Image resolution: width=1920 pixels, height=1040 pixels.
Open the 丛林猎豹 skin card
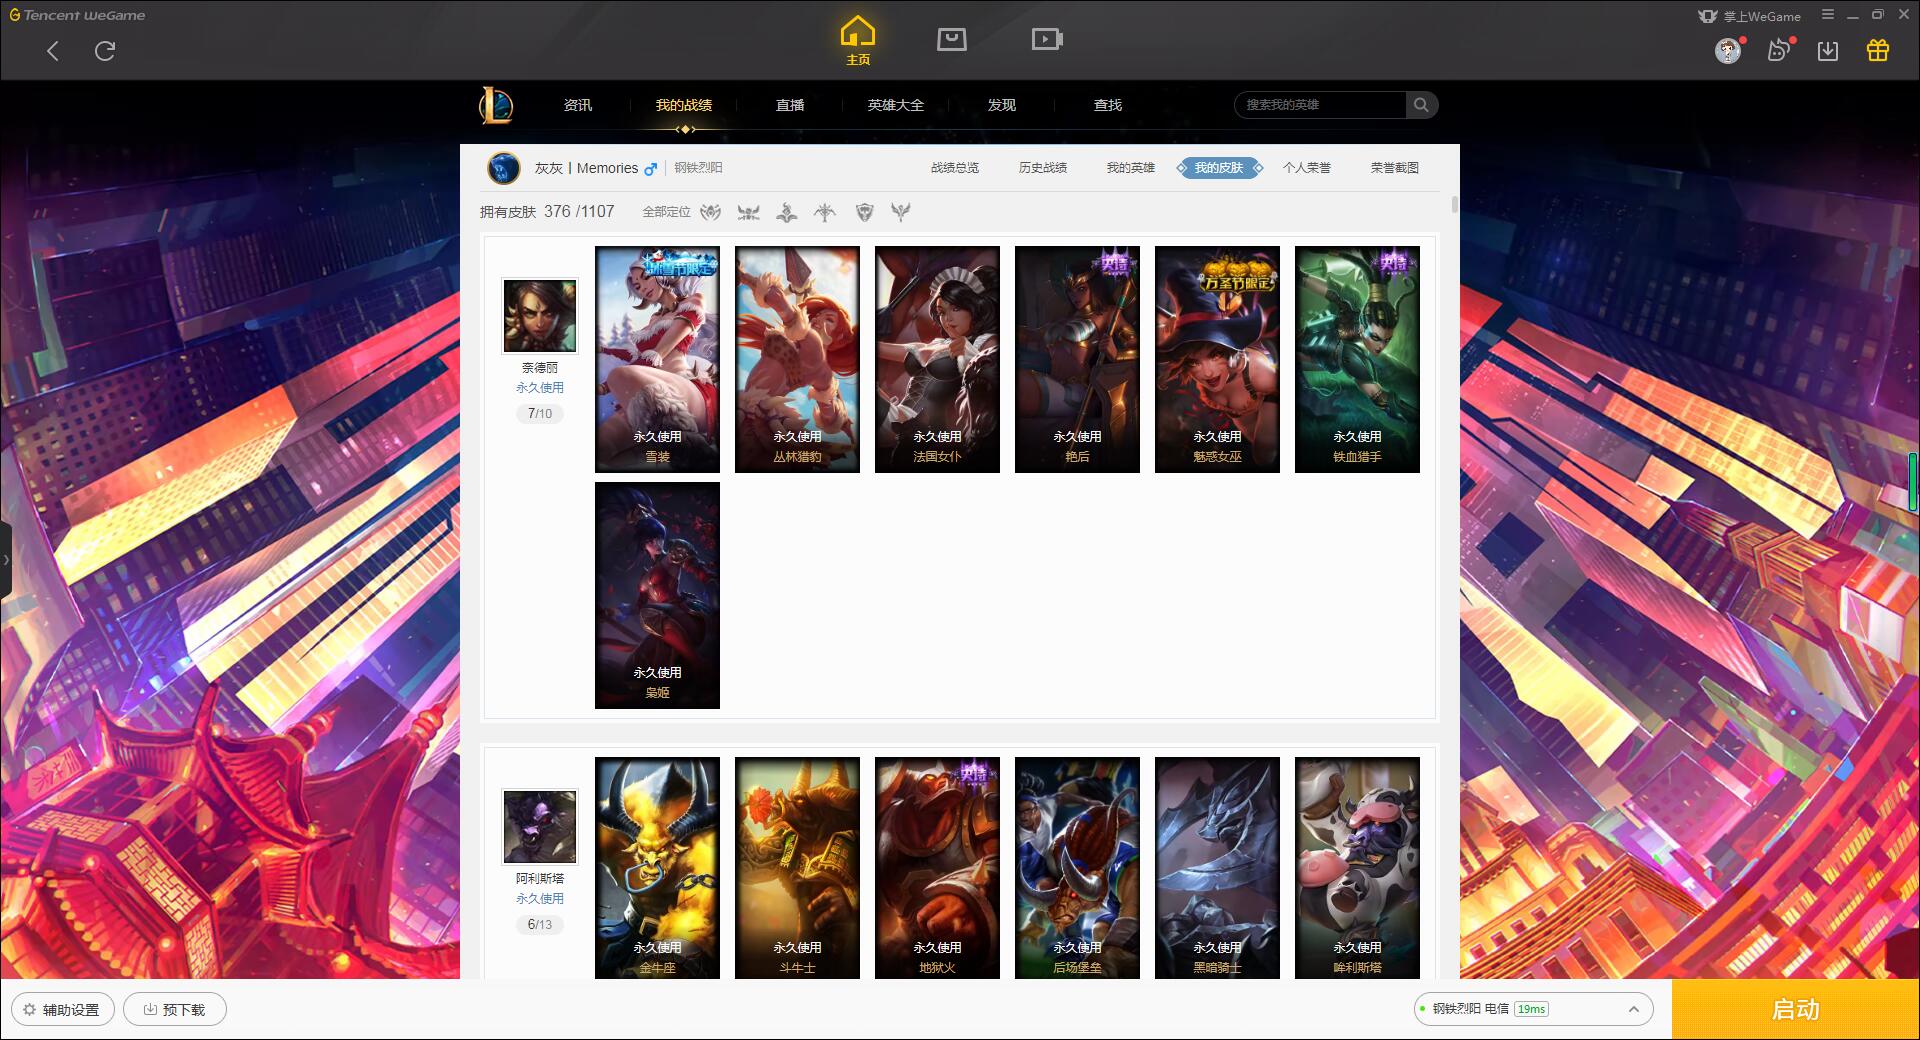click(x=797, y=359)
